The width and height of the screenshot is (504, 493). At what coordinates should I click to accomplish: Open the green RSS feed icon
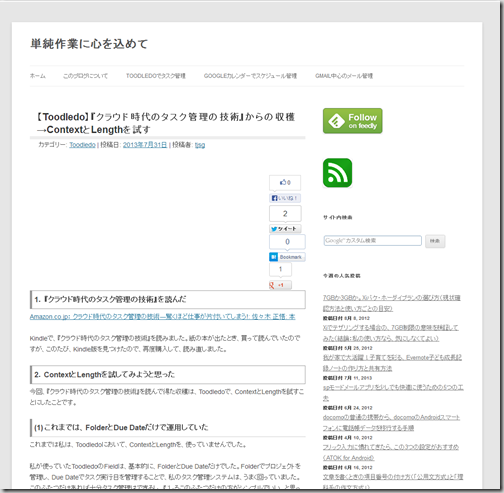click(x=337, y=173)
